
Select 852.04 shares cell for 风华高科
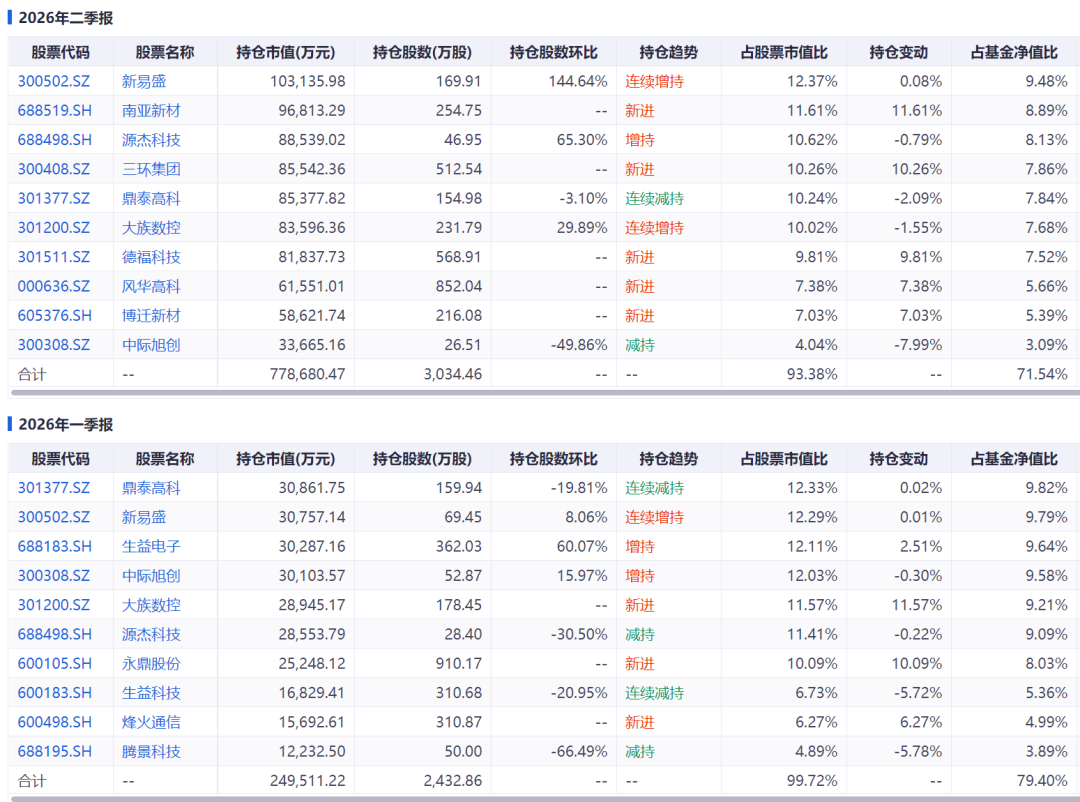point(458,286)
